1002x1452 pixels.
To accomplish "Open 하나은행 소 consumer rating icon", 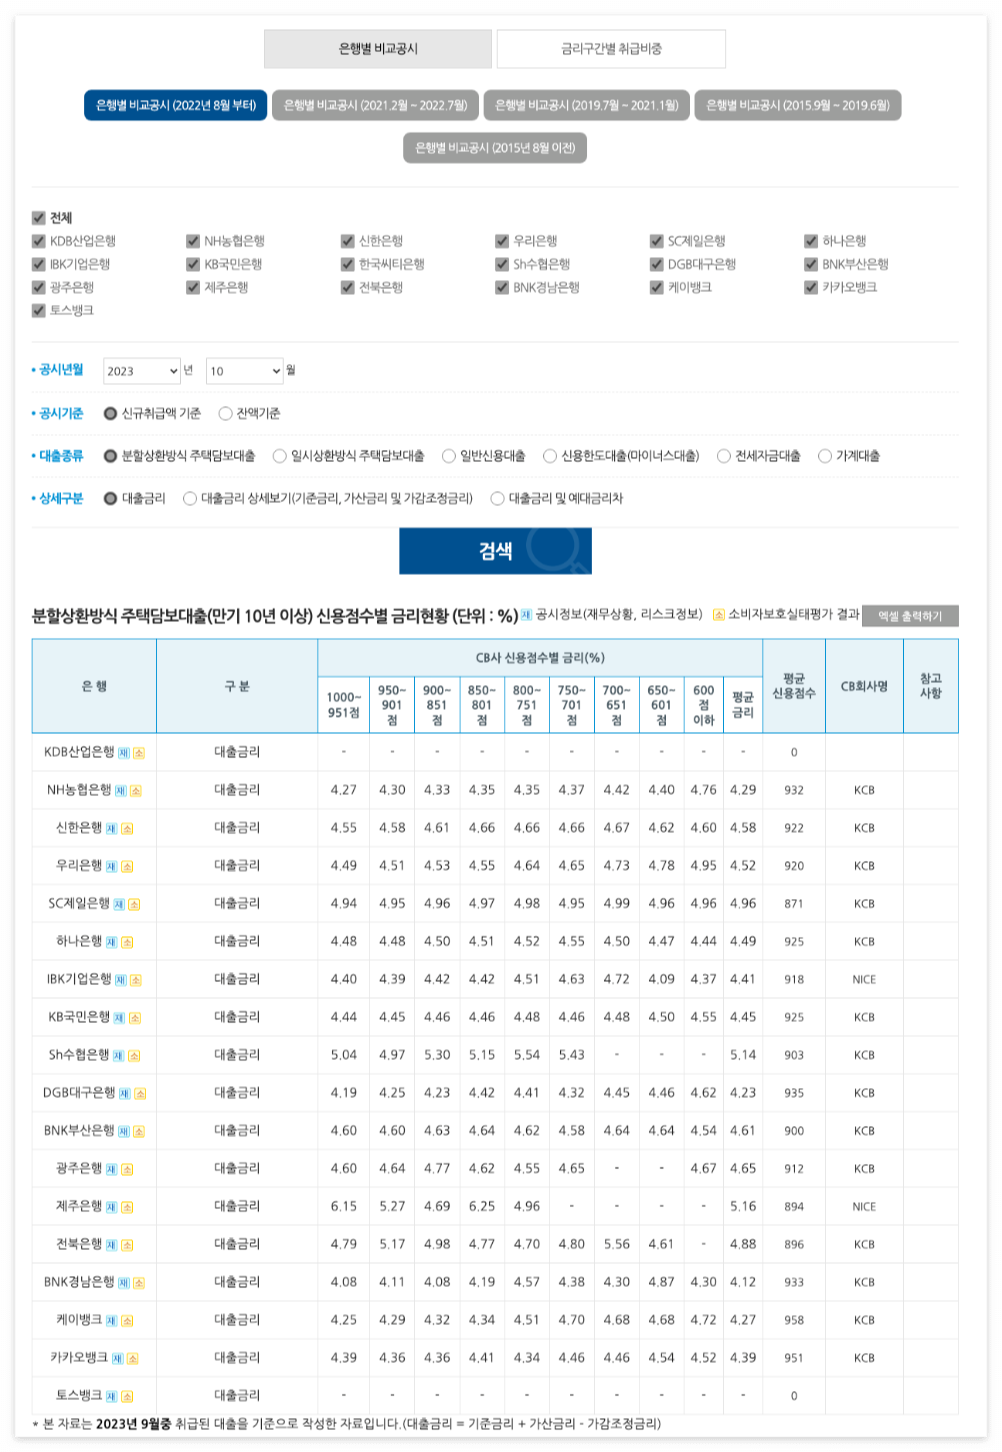I will (127, 942).
